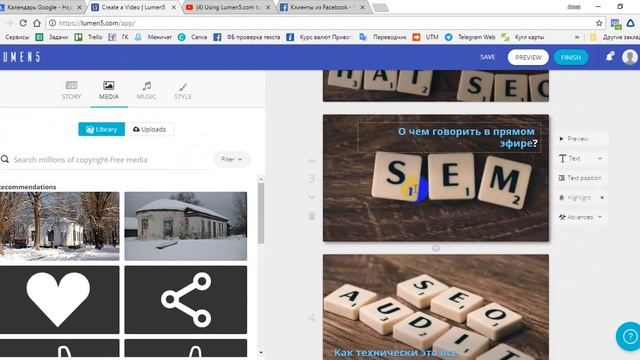This screenshot has height=360, width=640.
Task: Open the Задачи bookmark
Action: point(52,37)
